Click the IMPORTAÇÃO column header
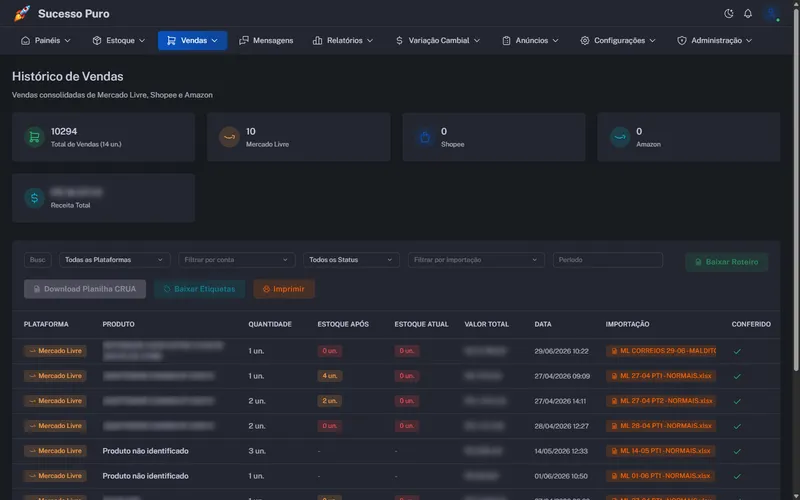Screen dimensions: 800x500 [628, 324]
